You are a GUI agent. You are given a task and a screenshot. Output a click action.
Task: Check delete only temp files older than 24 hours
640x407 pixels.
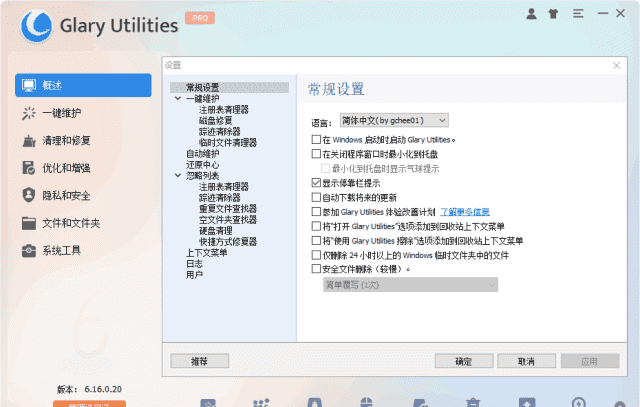[316, 255]
